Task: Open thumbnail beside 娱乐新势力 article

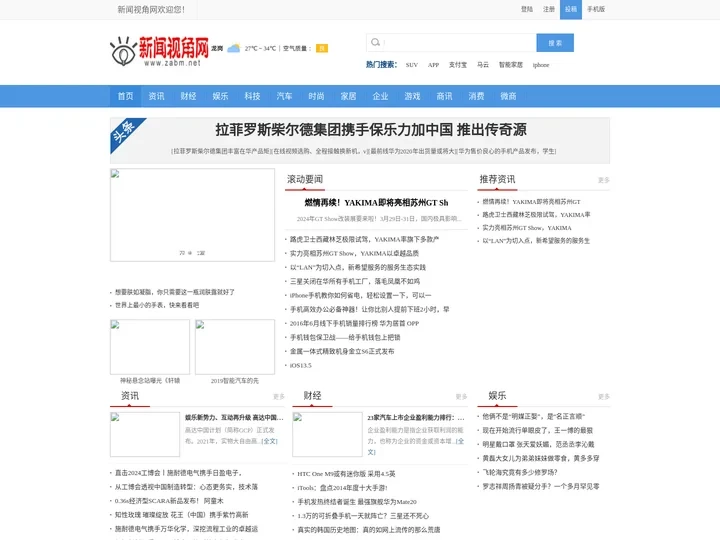Action: (x=145, y=434)
